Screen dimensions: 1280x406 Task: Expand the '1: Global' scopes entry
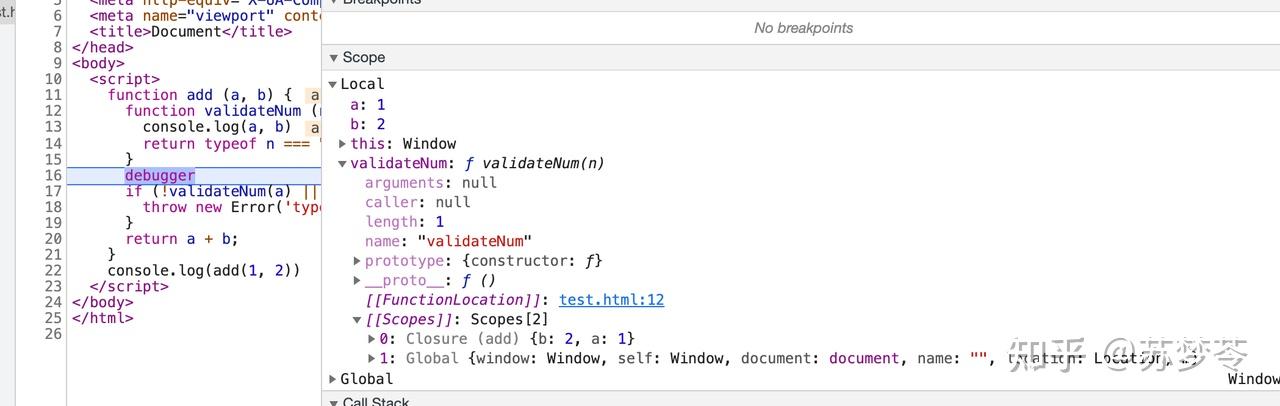point(372,358)
